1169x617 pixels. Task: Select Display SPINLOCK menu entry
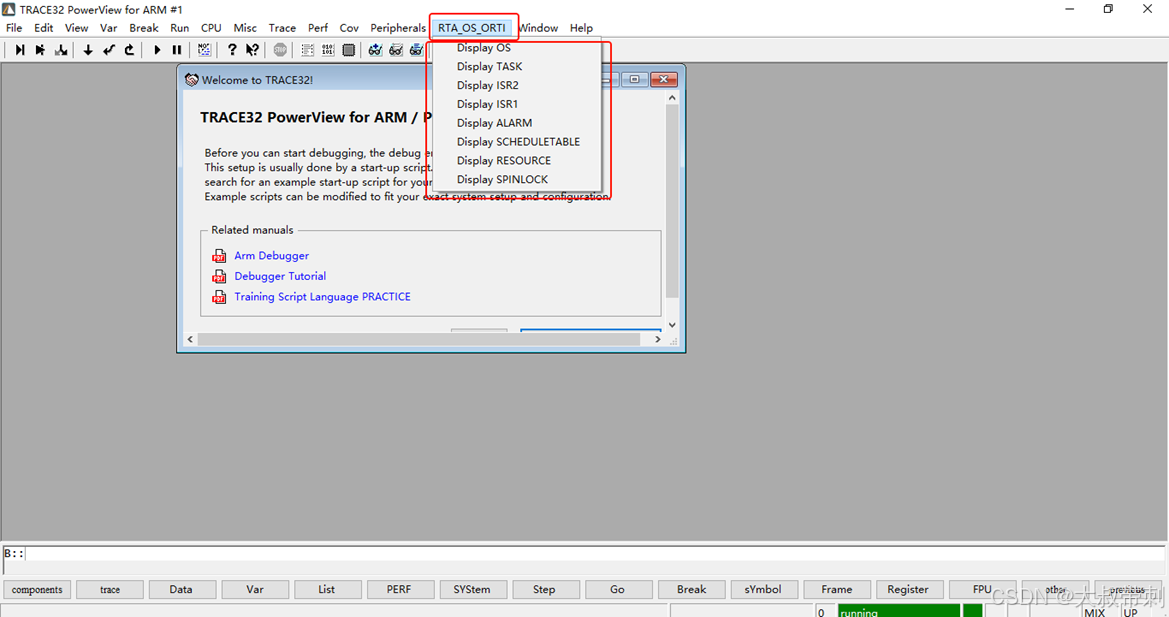tap(502, 180)
